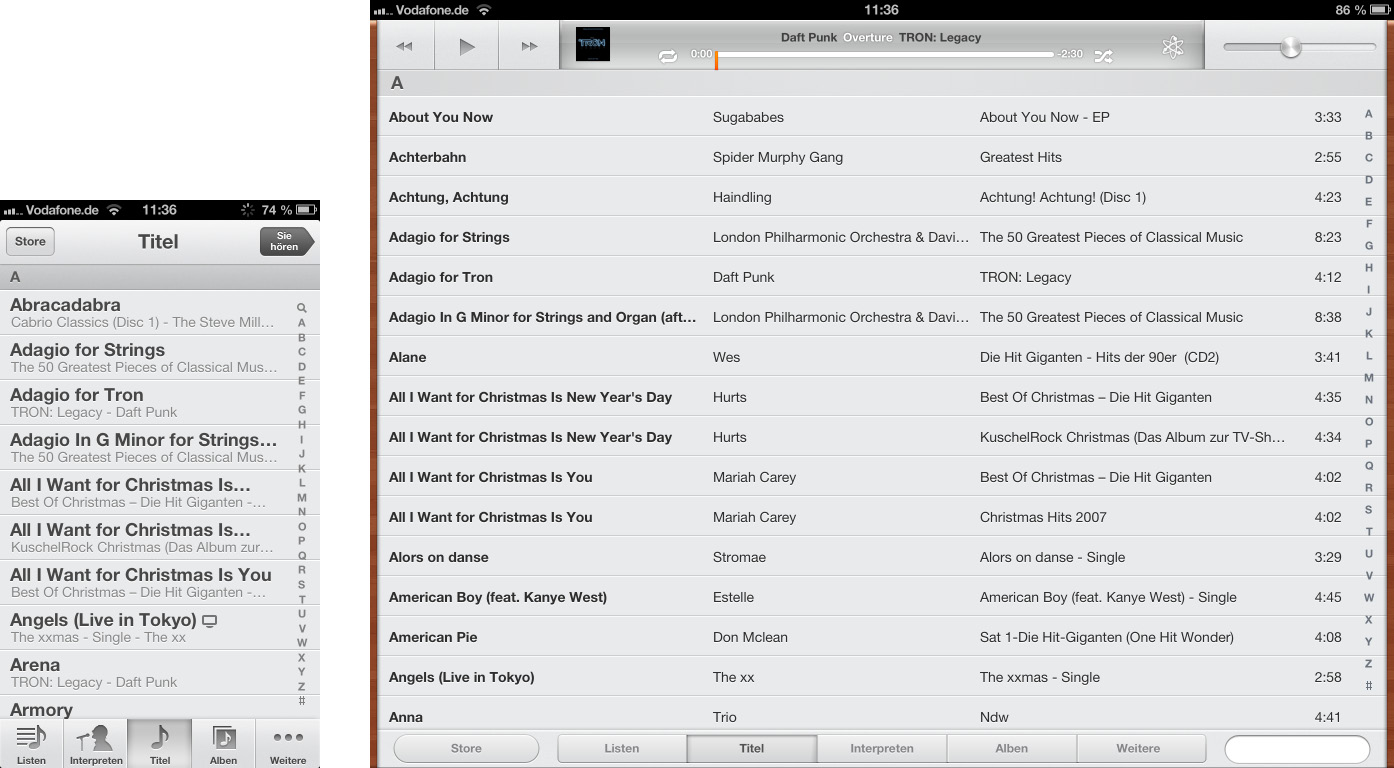Jump to letter Z in iPad index
Viewport: 1394px width, 768px height.
pos(1369,664)
